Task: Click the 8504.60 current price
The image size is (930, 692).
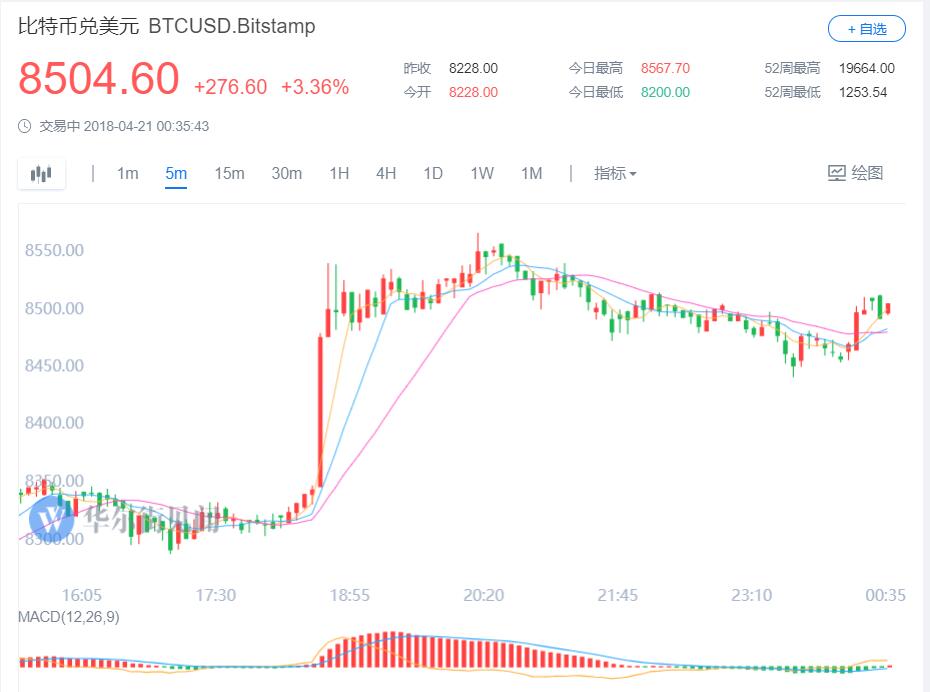Action: (99, 79)
